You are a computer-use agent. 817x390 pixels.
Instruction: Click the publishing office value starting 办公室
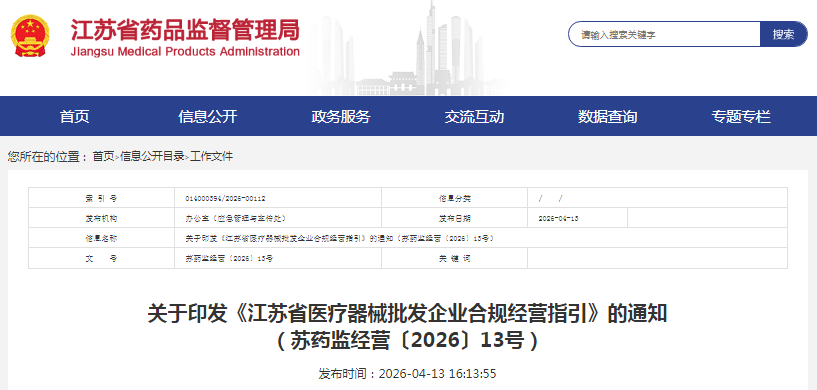[x=235, y=218]
